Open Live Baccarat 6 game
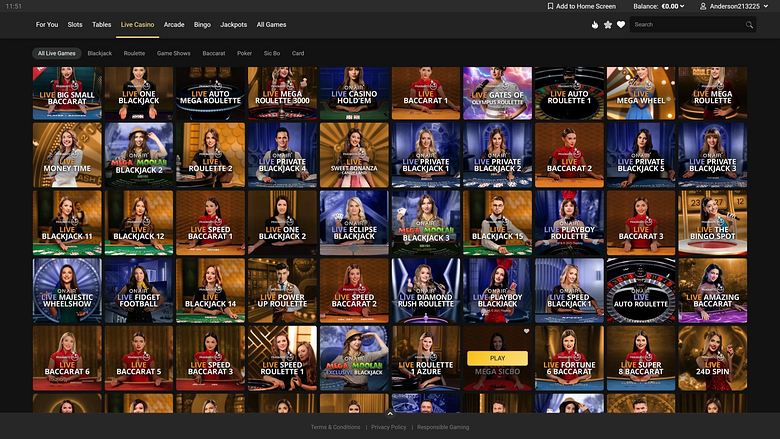The width and height of the screenshot is (780, 439). click(x=67, y=358)
